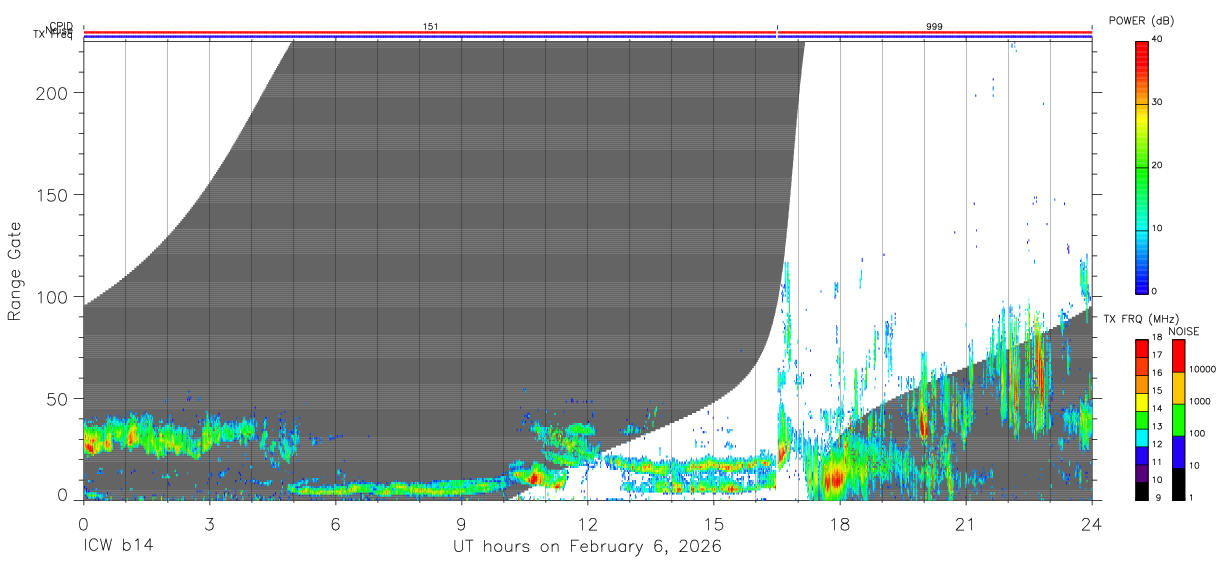Click x-axis tick label '24'
Screen dimensions: 1228x567
point(1091,524)
